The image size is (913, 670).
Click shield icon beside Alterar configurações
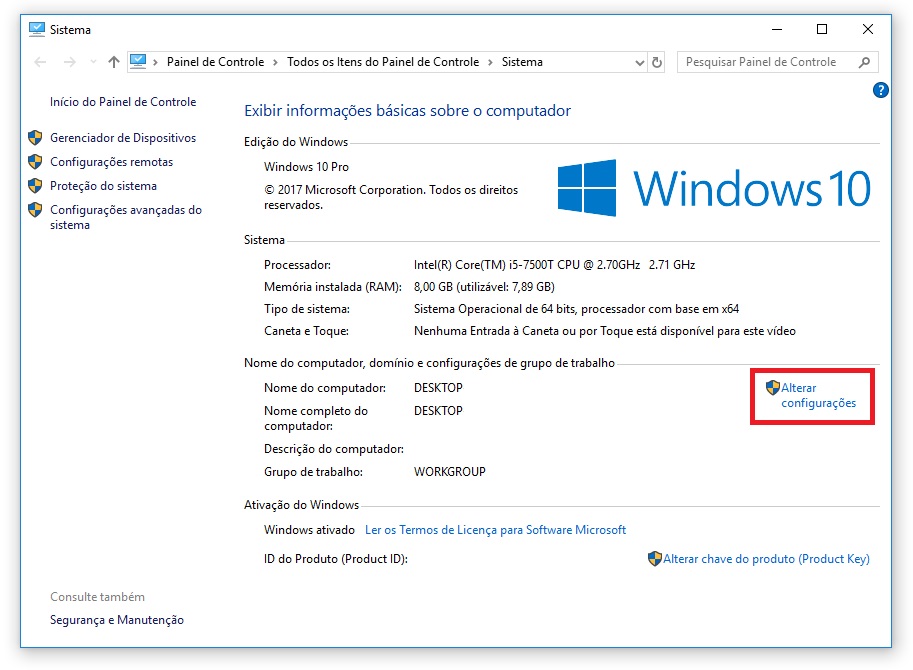[773, 388]
